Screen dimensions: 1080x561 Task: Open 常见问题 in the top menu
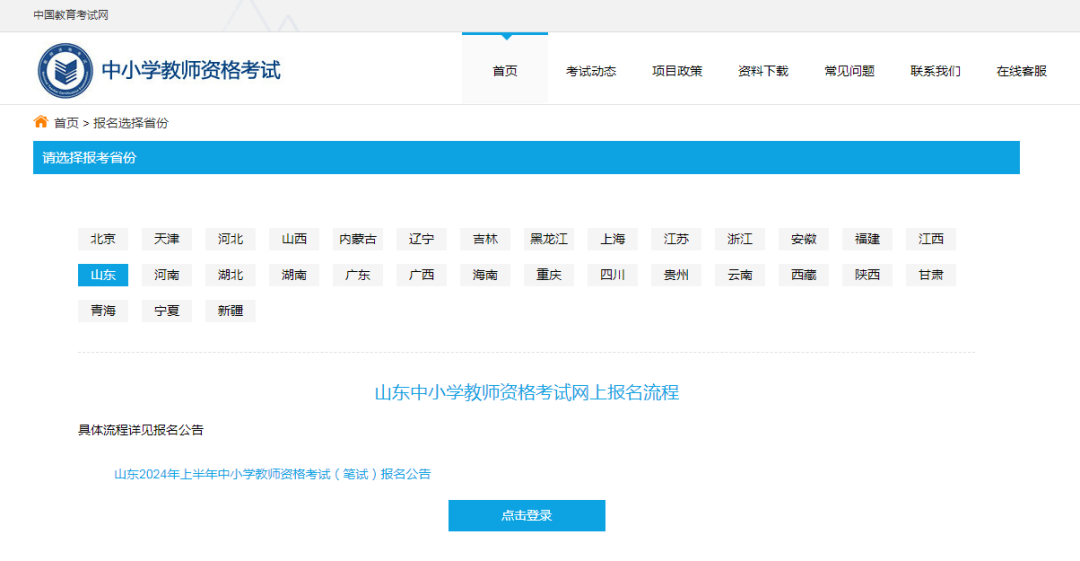pyautogui.click(x=849, y=71)
